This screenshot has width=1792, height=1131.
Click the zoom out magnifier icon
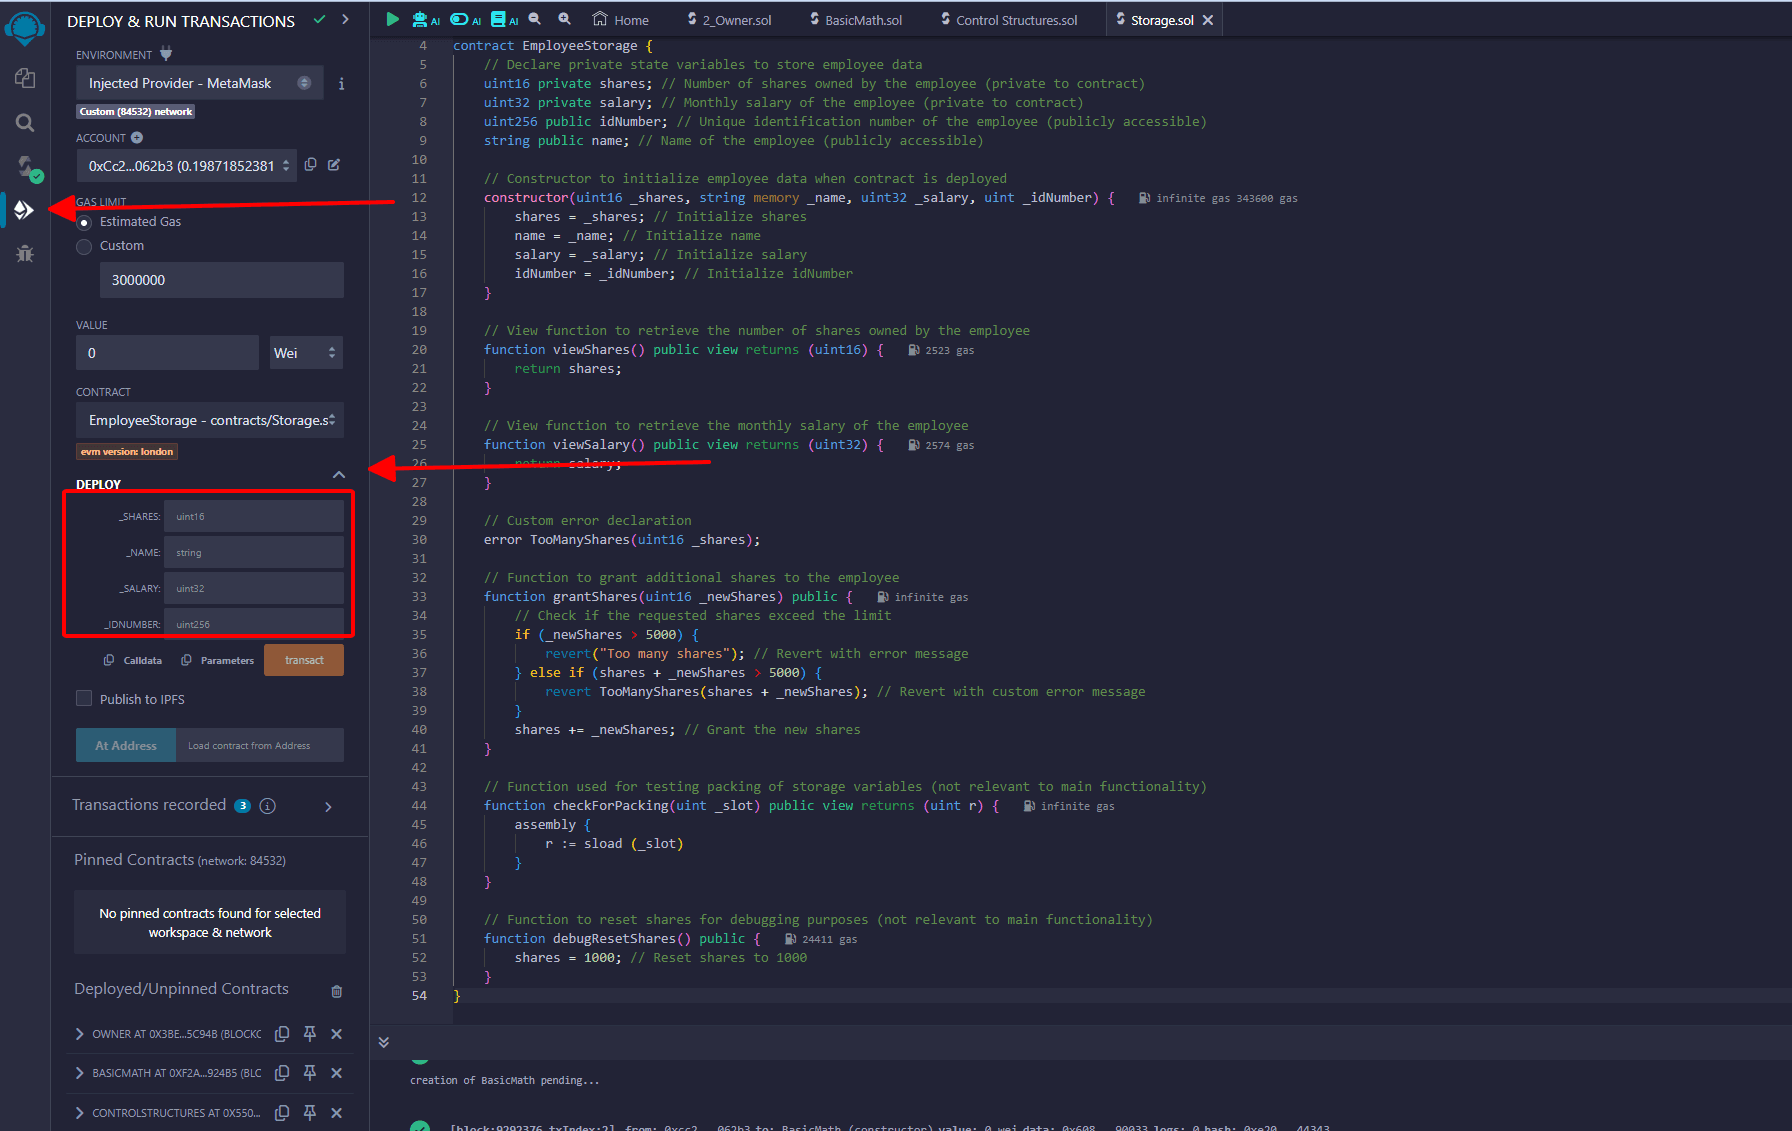point(535,19)
